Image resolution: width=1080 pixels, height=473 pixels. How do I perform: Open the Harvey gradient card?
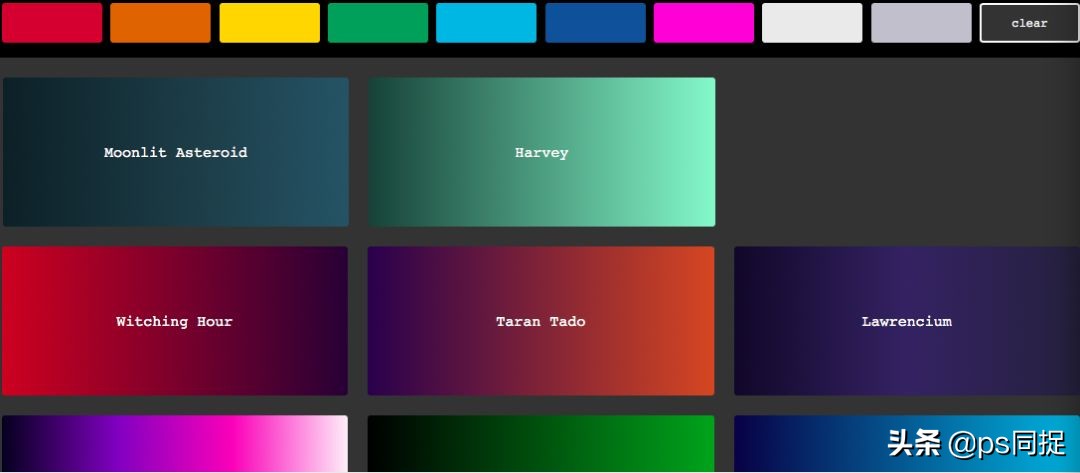point(541,152)
